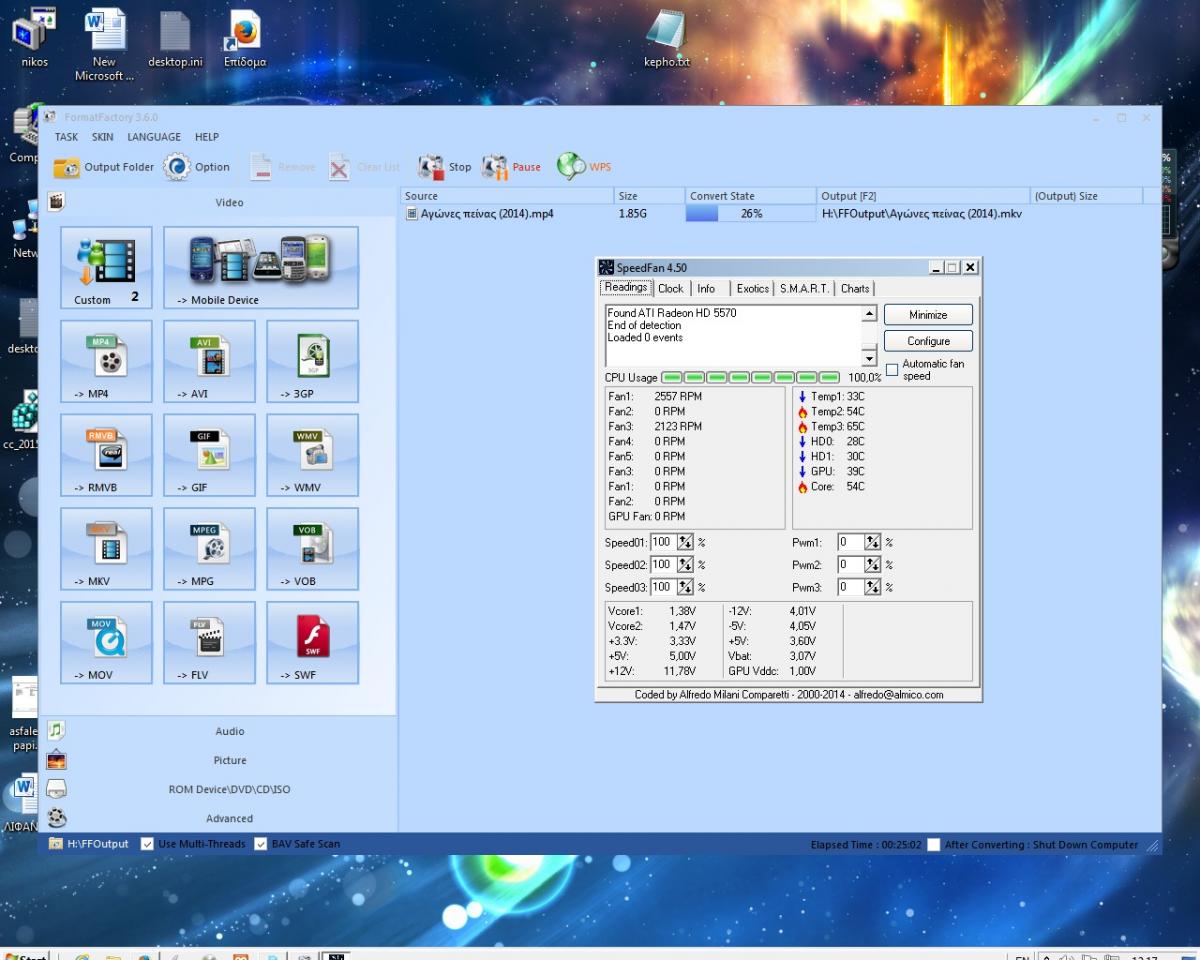This screenshot has height=960, width=1200.
Task: Click the Output [F2] column header
Action: pyautogui.click(x=923, y=196)
